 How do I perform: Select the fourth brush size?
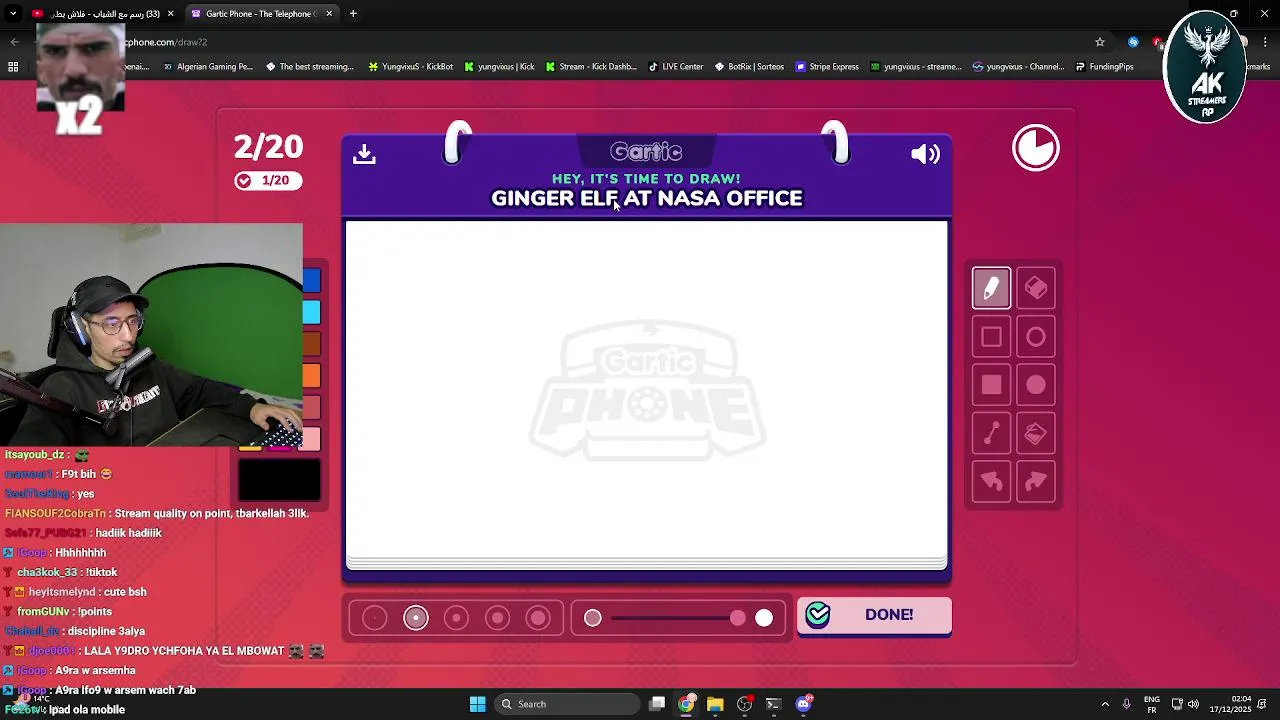point(497,618)
